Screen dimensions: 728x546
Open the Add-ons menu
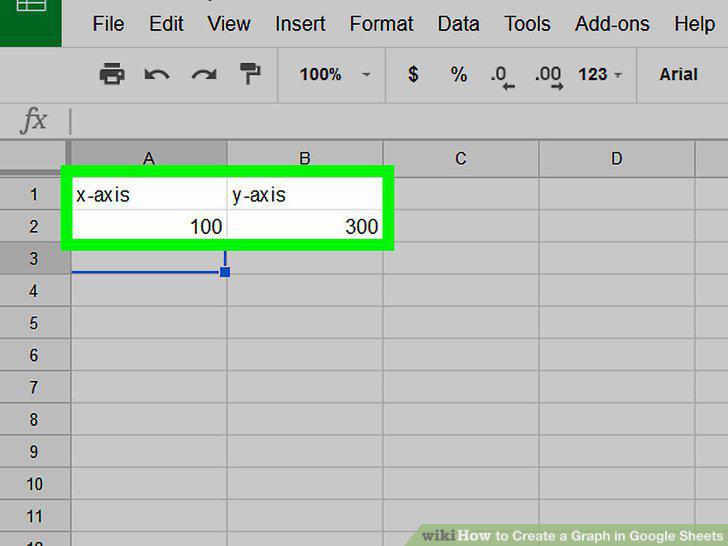click(612, 24)
